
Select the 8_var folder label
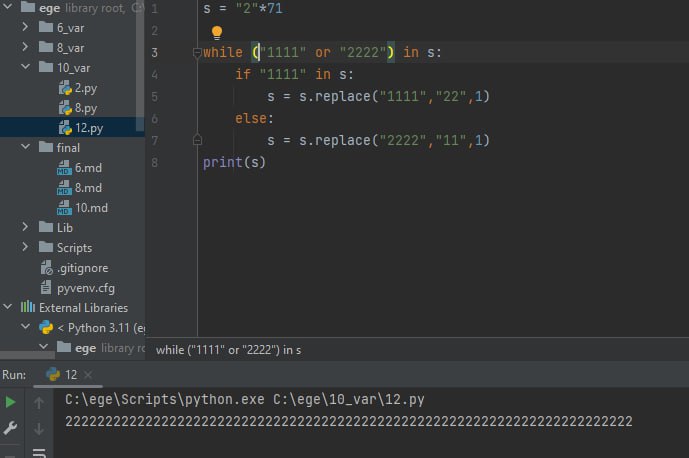point(70,47)
